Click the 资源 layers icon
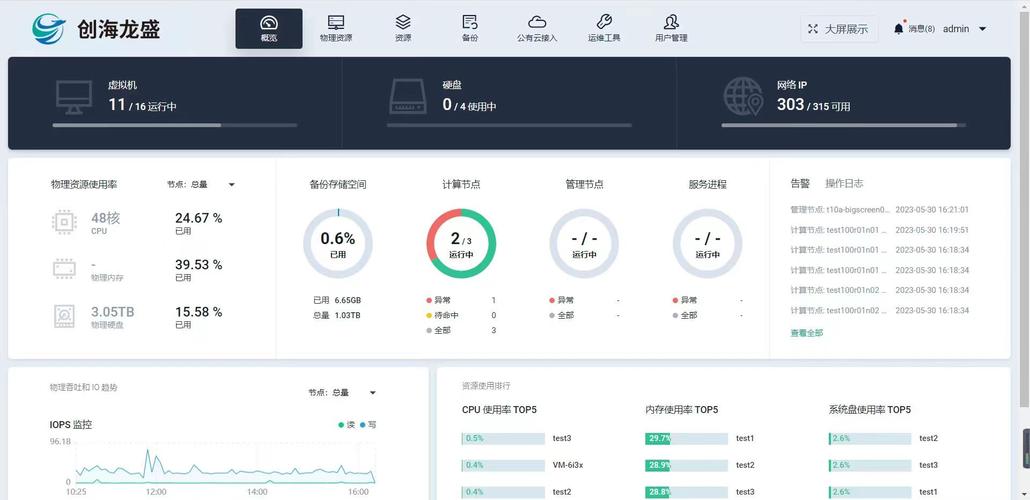 pos(403,23)
